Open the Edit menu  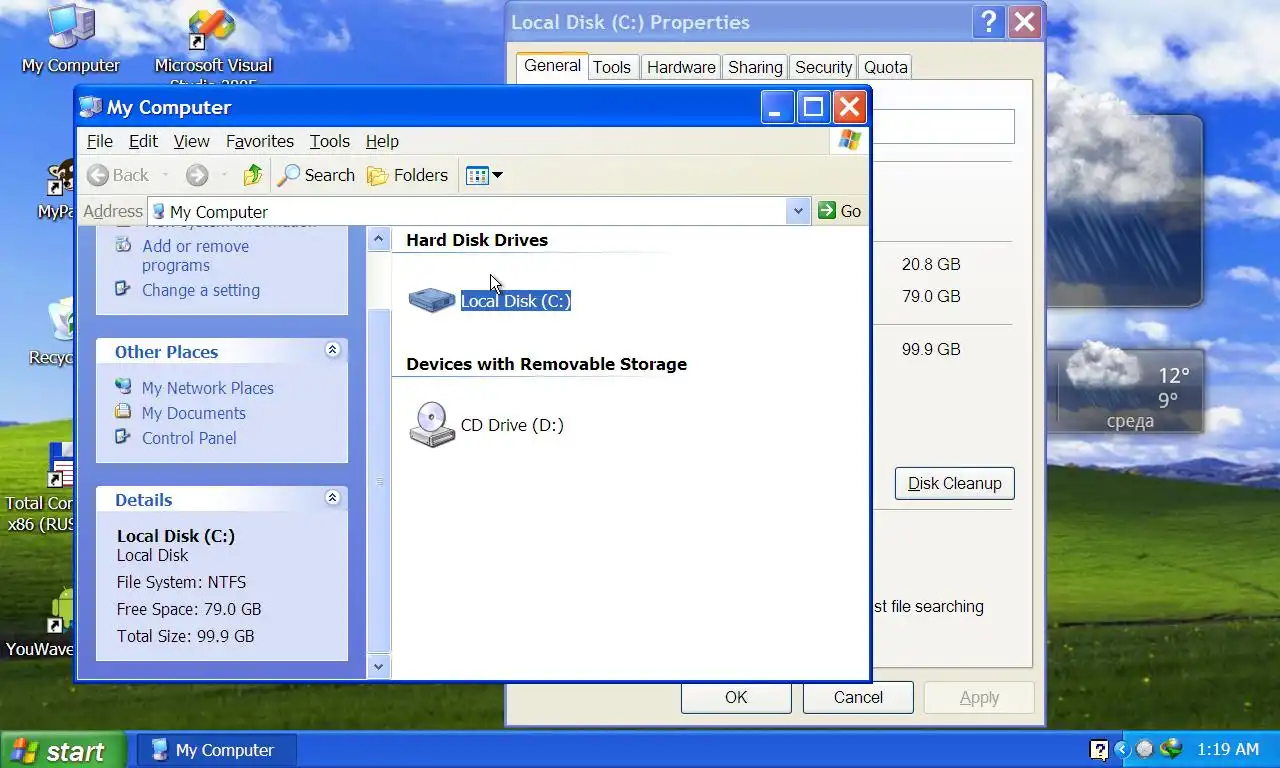[x=144, y=141]
